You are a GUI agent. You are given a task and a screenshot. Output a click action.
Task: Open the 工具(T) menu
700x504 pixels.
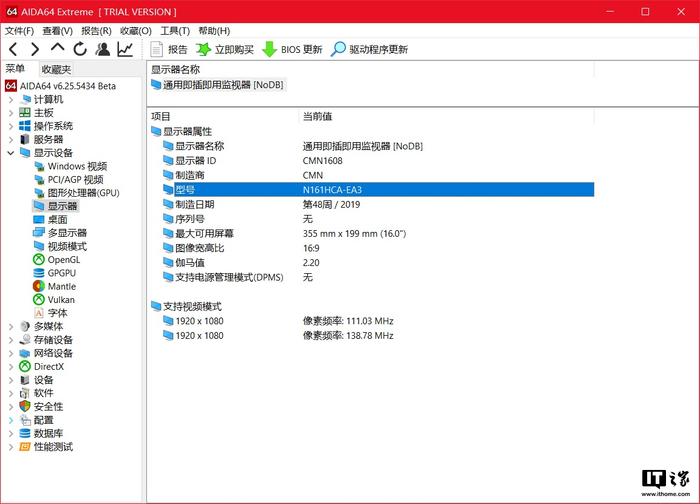(175, 31)
